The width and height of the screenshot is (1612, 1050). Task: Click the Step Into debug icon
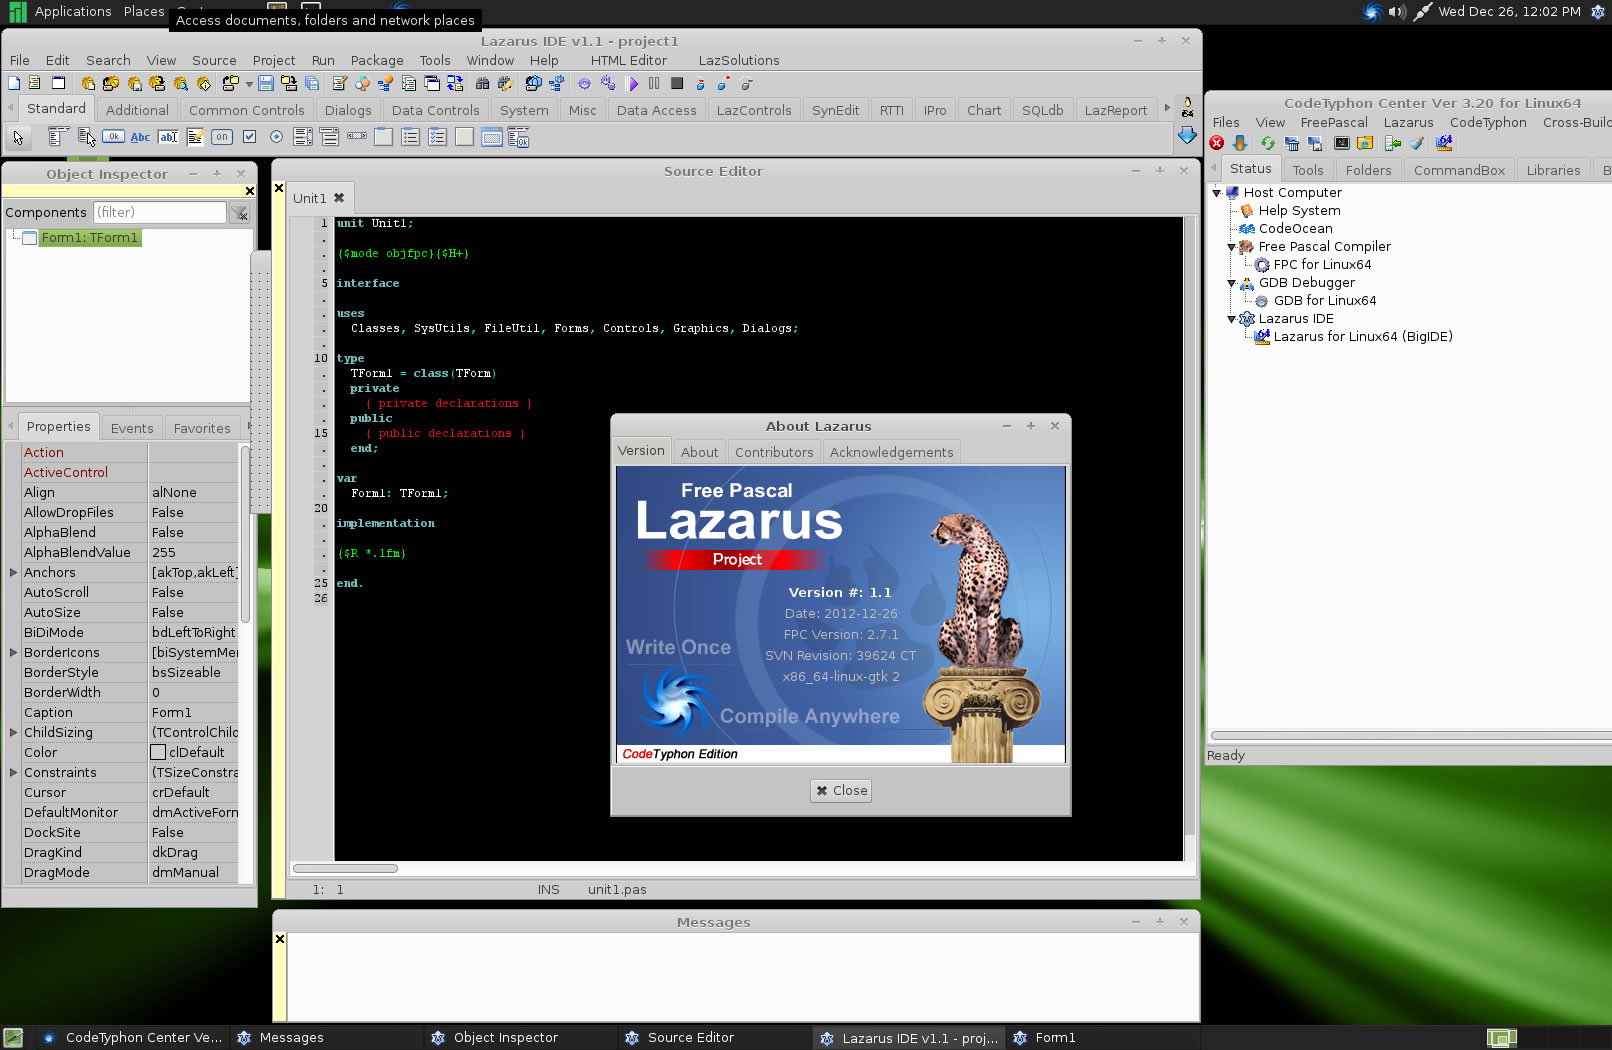click(x=700, y=84)
